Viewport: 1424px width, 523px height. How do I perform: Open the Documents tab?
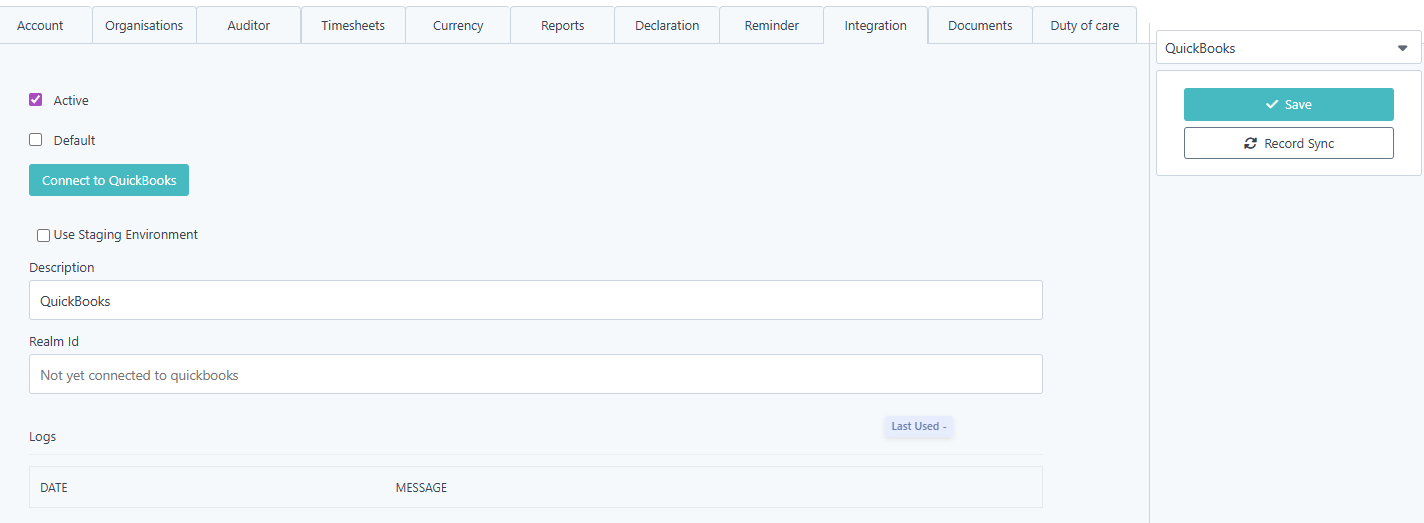(980, 25)
